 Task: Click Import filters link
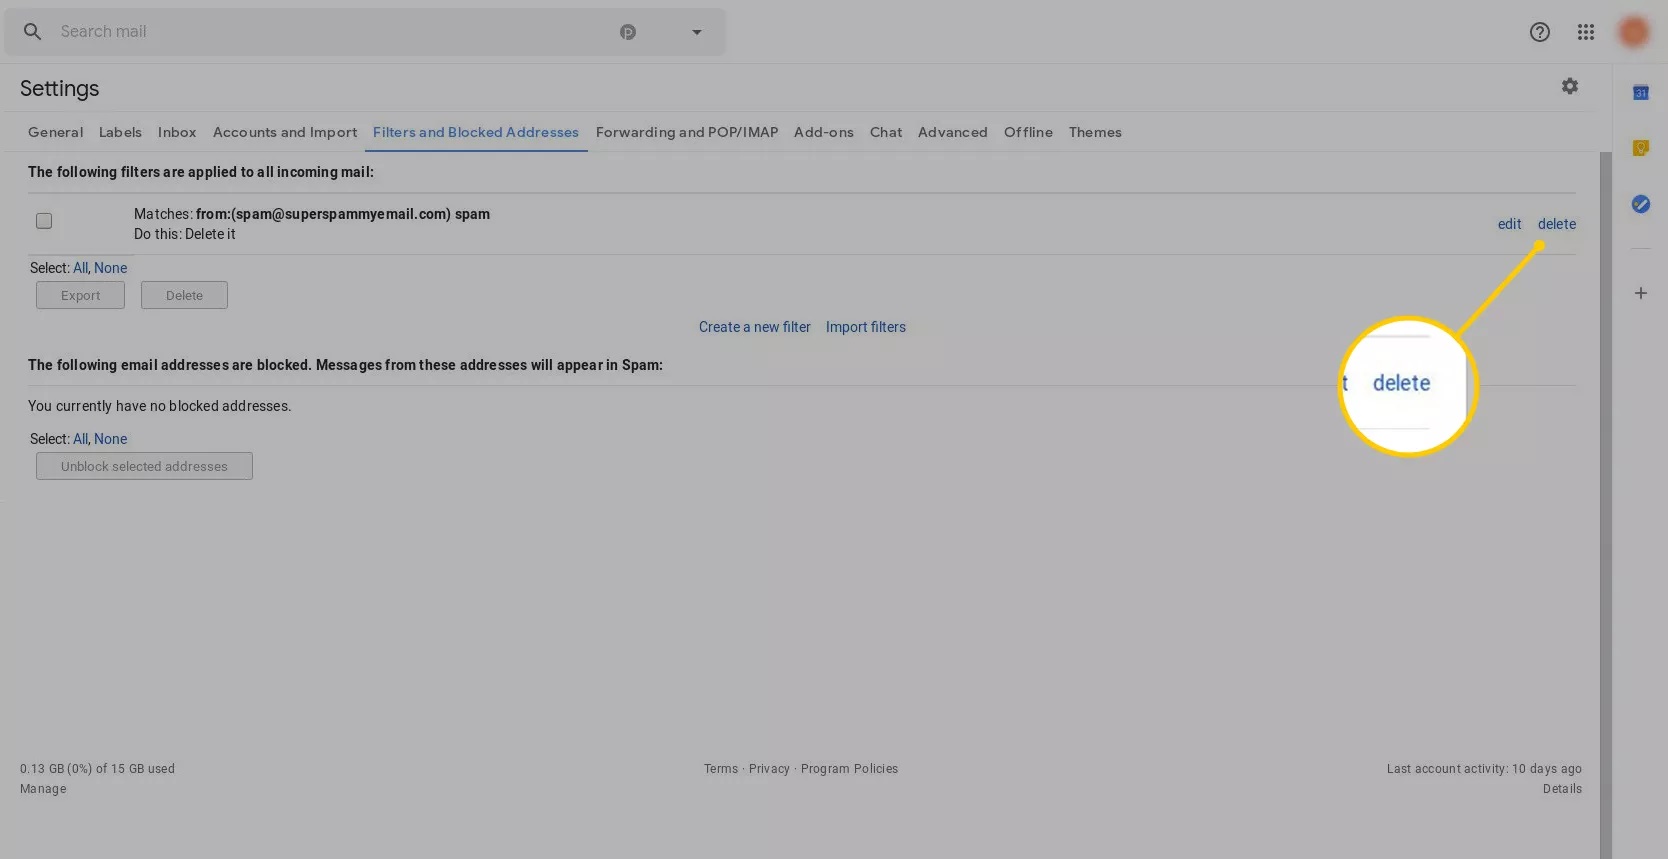click(x=865, y=327)
